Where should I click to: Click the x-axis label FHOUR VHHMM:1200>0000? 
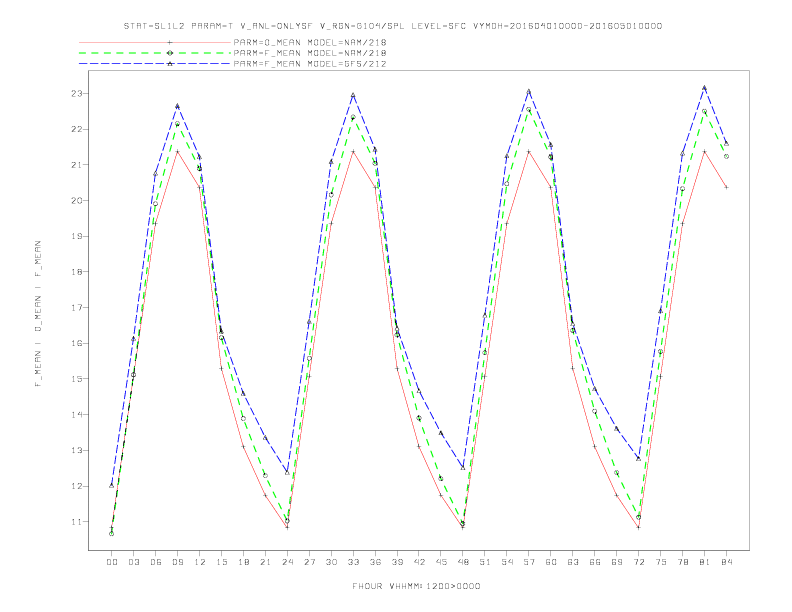(x=416, y=586)
